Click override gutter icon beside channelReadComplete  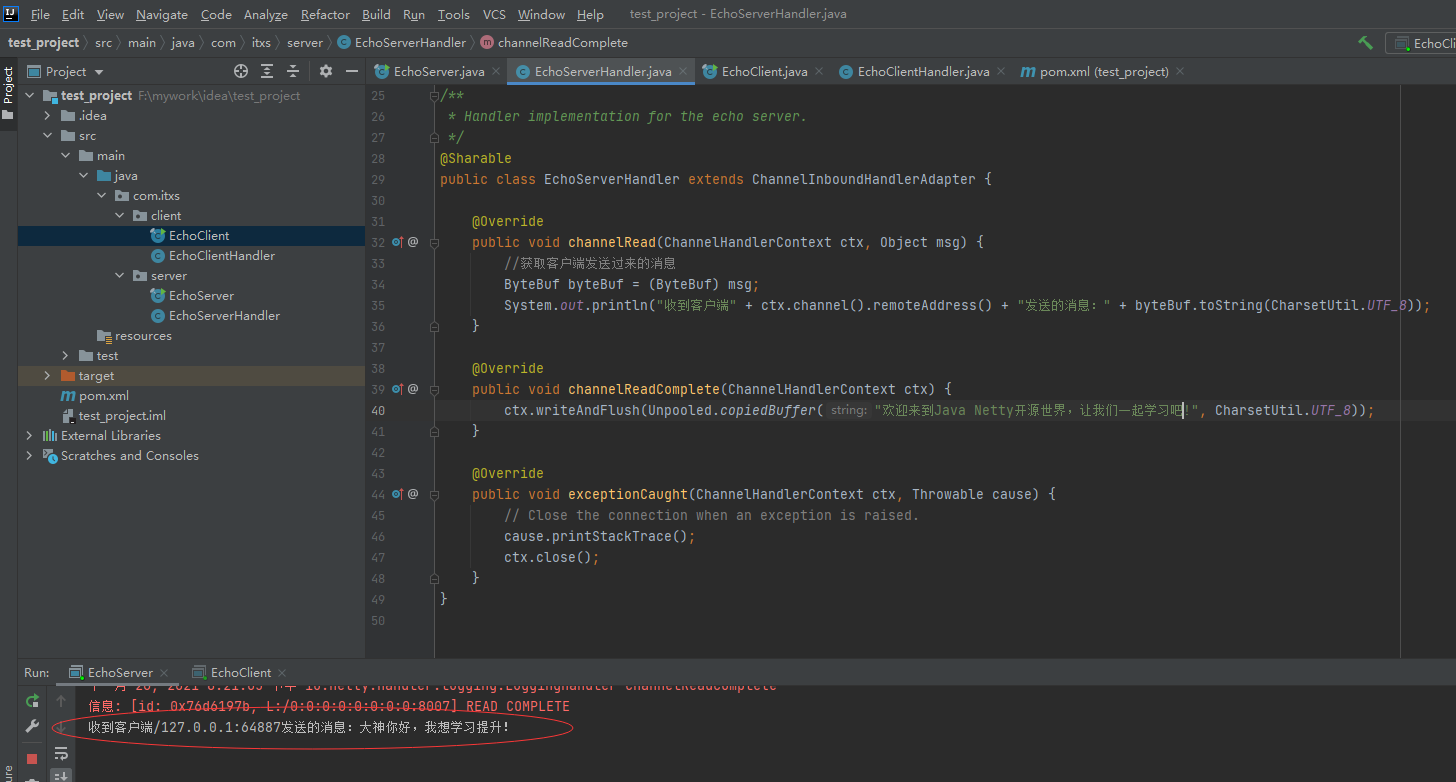coord(397,389)
